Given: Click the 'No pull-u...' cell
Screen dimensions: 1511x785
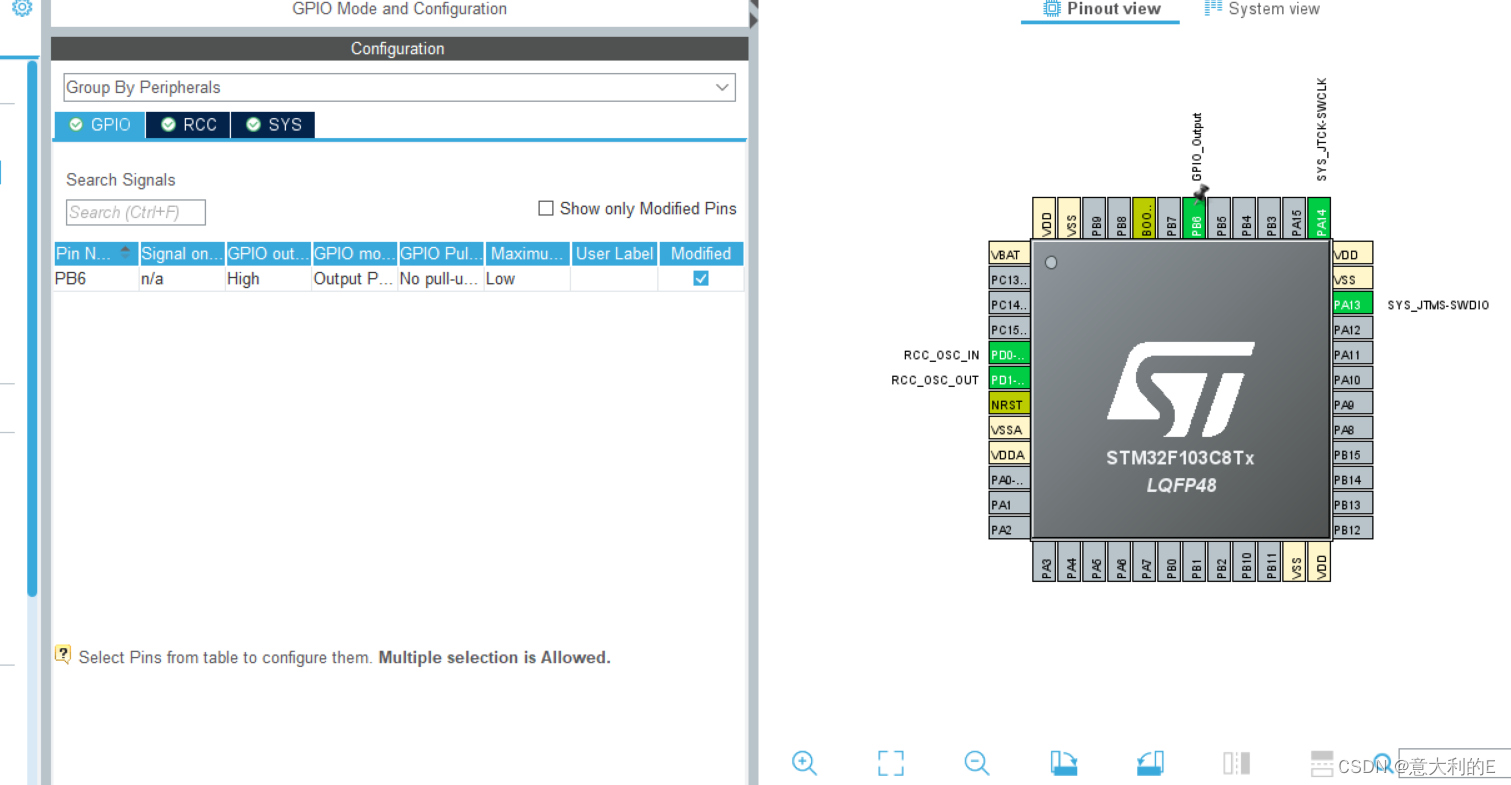Looking at the screenshot, I should coord(440,279).
